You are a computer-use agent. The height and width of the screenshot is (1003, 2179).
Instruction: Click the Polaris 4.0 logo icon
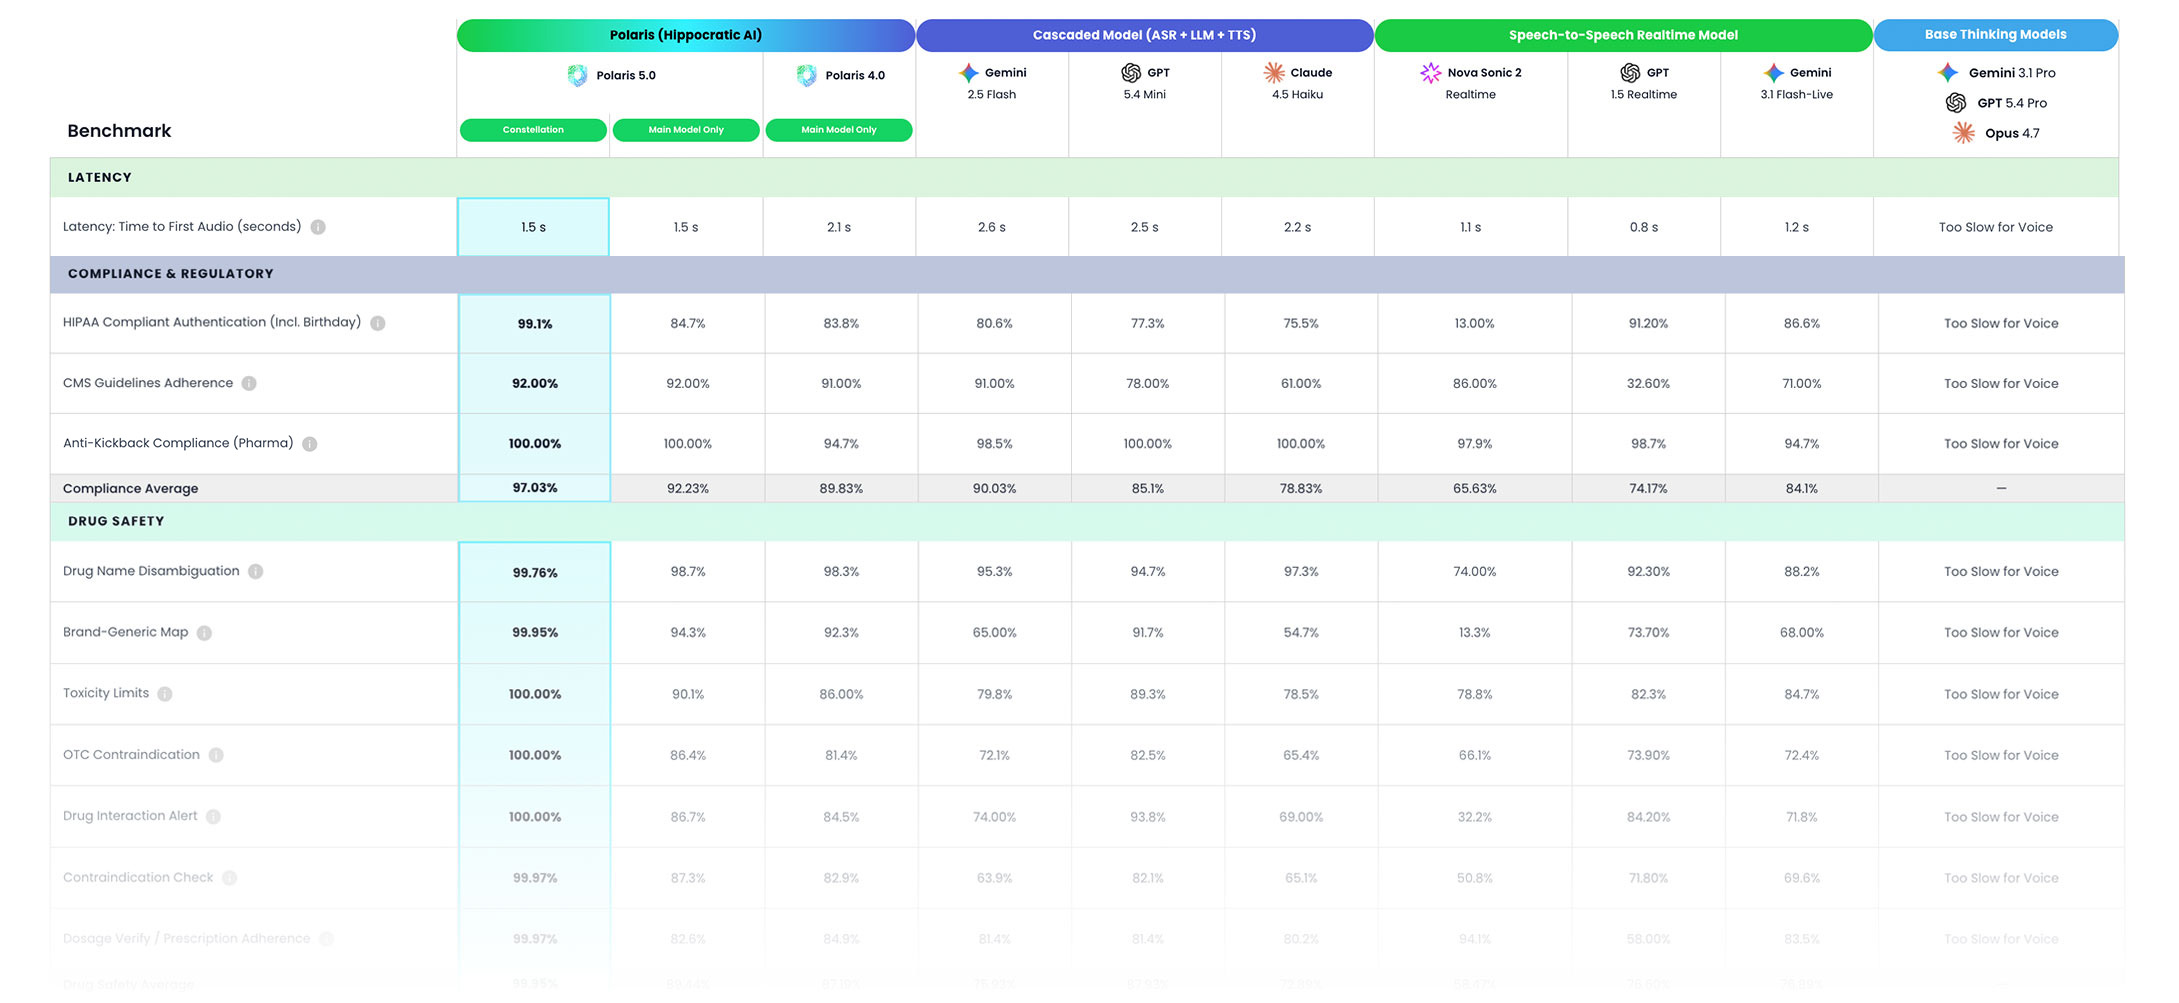pos(806,75)
